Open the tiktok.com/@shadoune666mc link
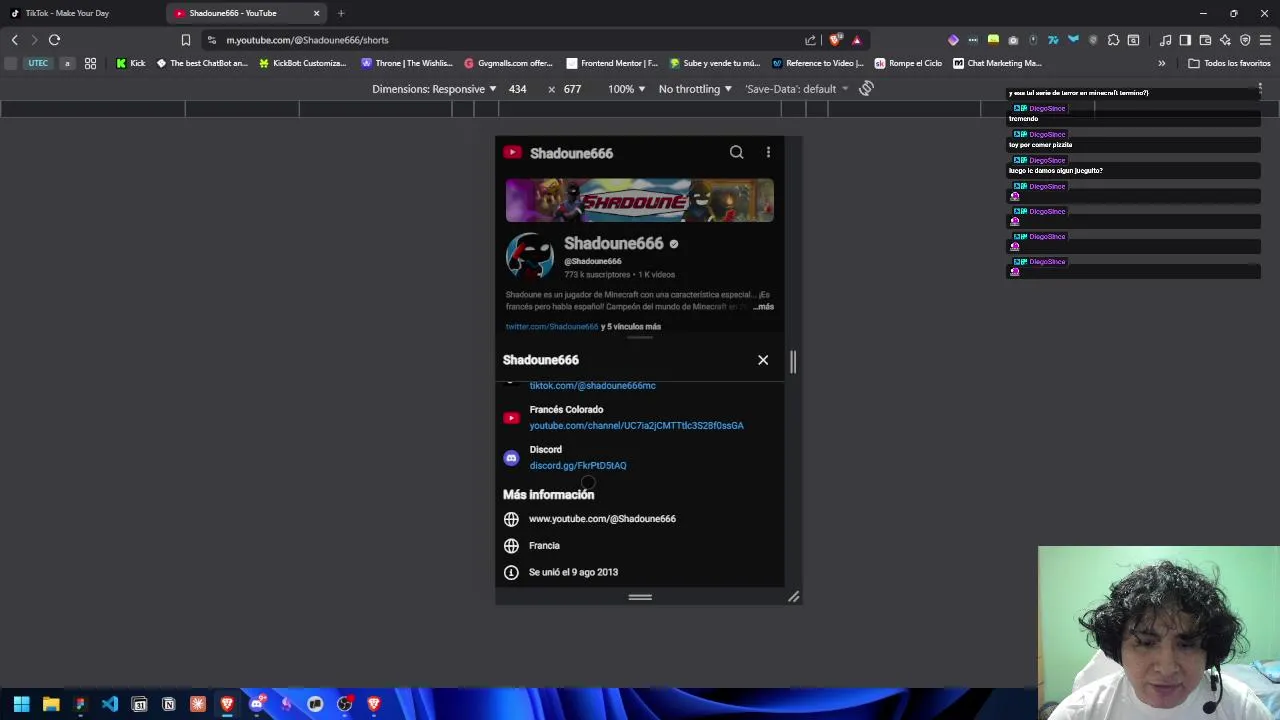 coord(592,385)
